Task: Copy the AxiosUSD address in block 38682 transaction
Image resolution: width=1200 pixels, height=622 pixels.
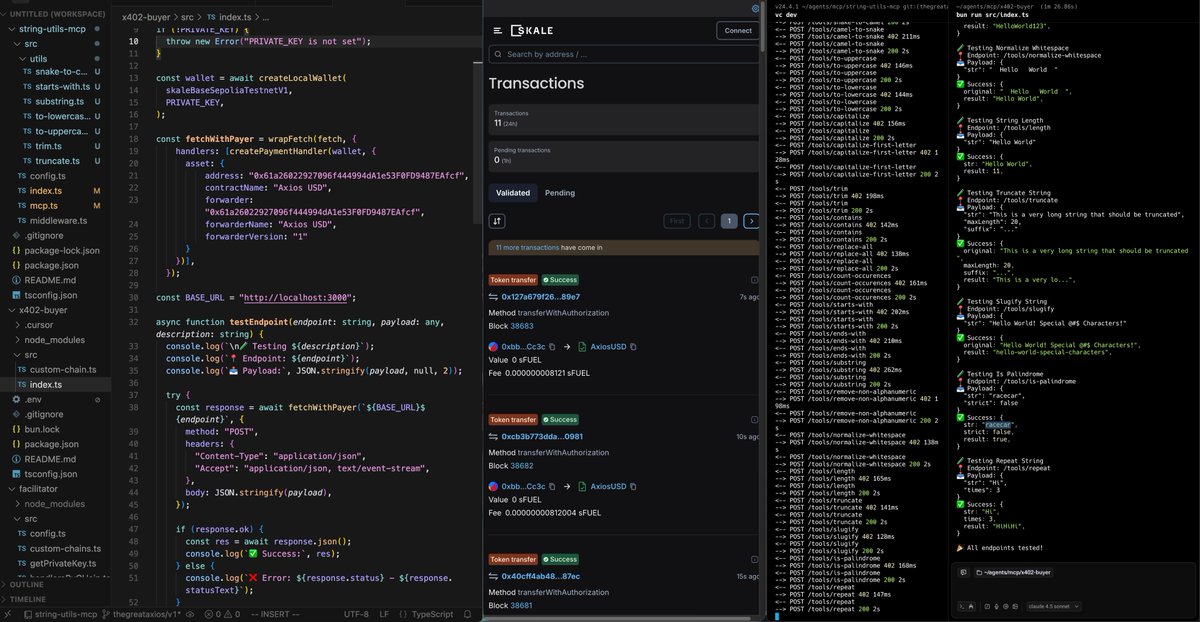Action: tap(633, 486)
